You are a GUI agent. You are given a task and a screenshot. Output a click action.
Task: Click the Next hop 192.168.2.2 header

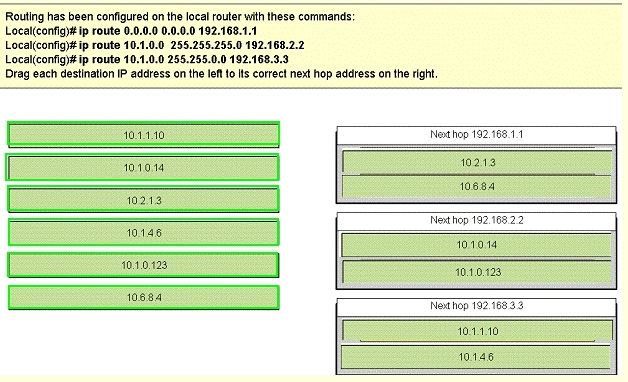pyautogui.click(x=476, y=221)
